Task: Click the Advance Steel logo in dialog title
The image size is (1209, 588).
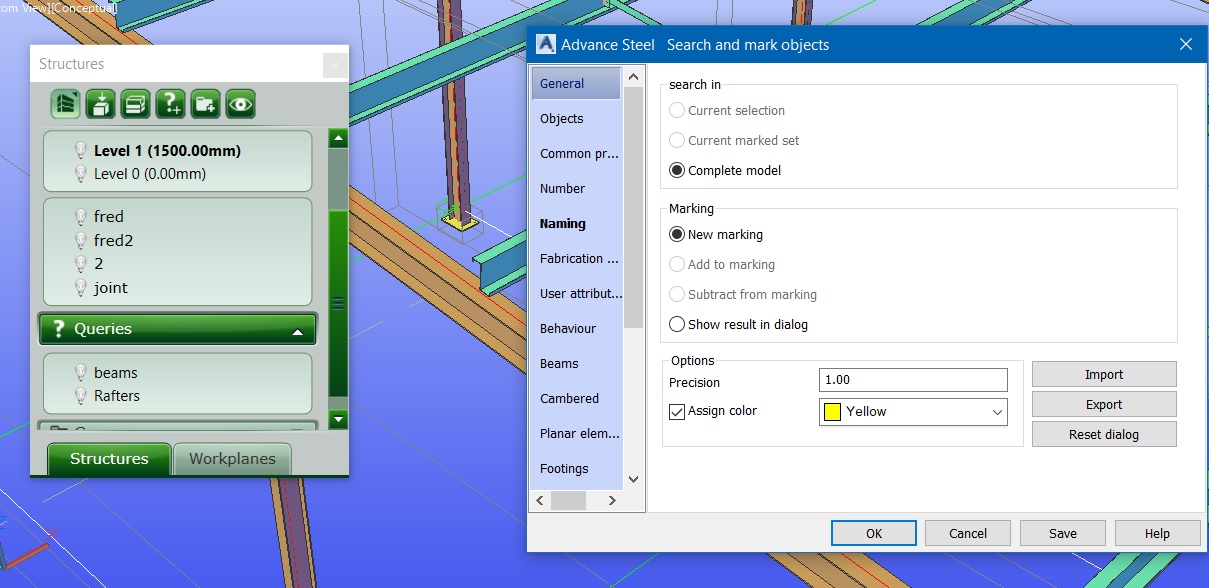Action: (546, 44)
